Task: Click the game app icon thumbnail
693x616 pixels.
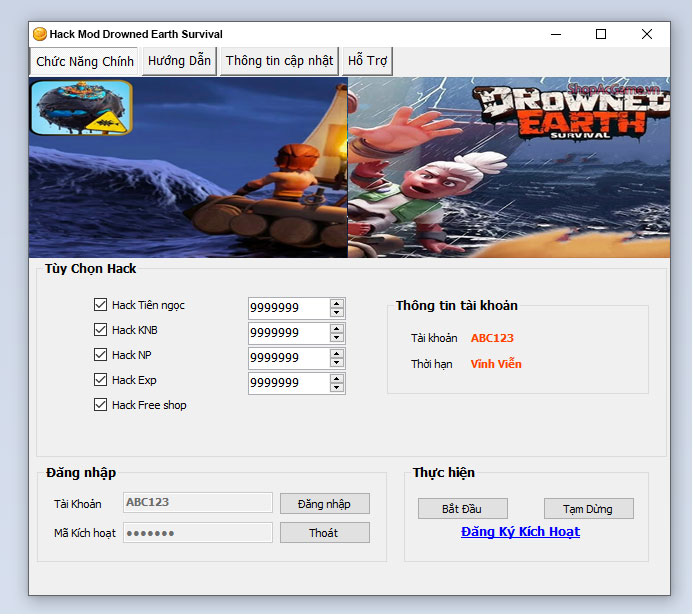Action: click(x=81, y=108)
